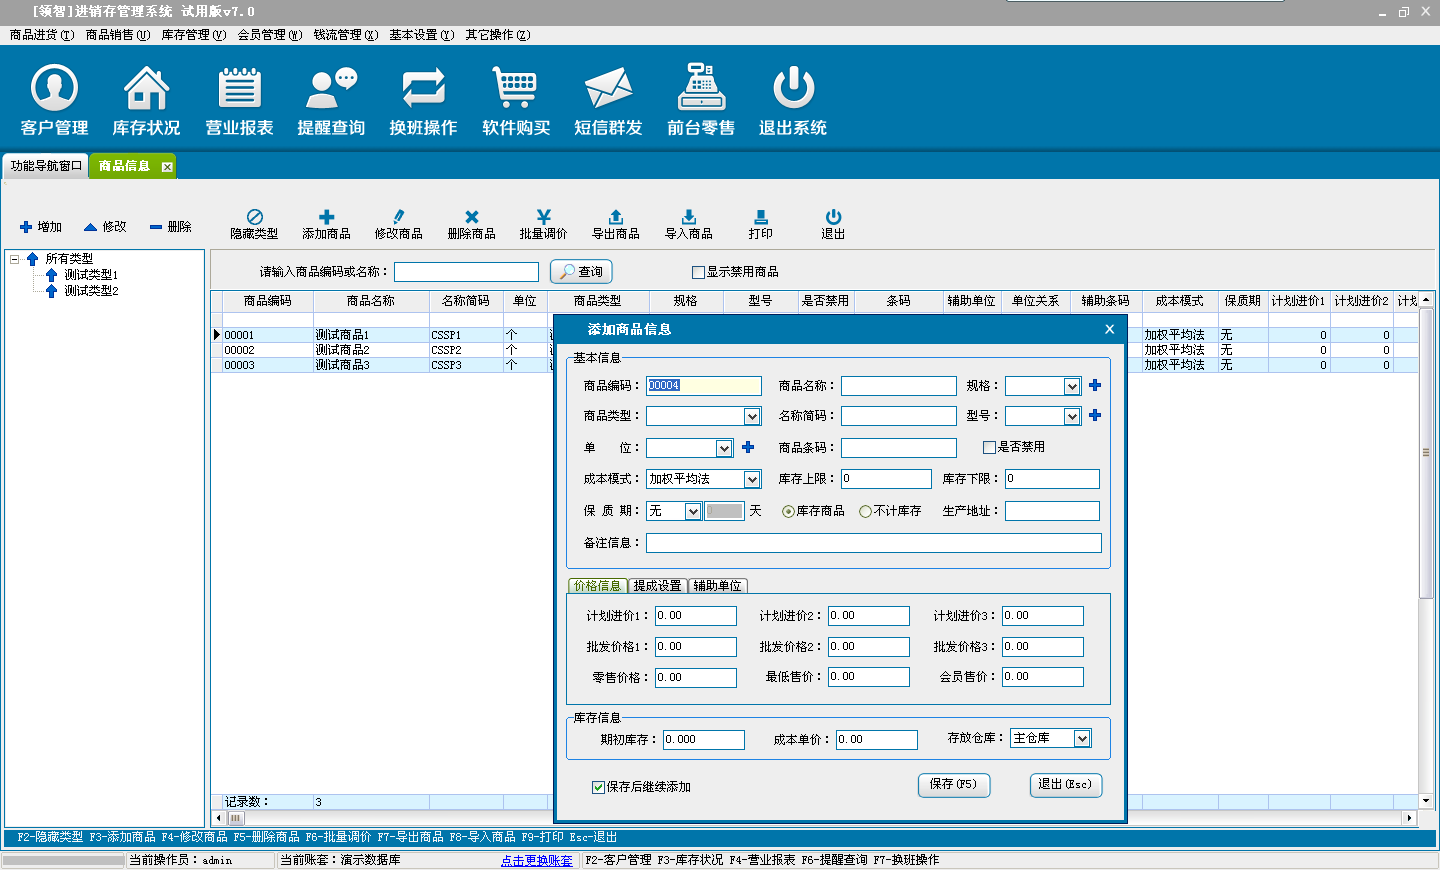Screen dimensions: 1440x870
Task: Open 营业报表 business report icon
Action: 239,89
